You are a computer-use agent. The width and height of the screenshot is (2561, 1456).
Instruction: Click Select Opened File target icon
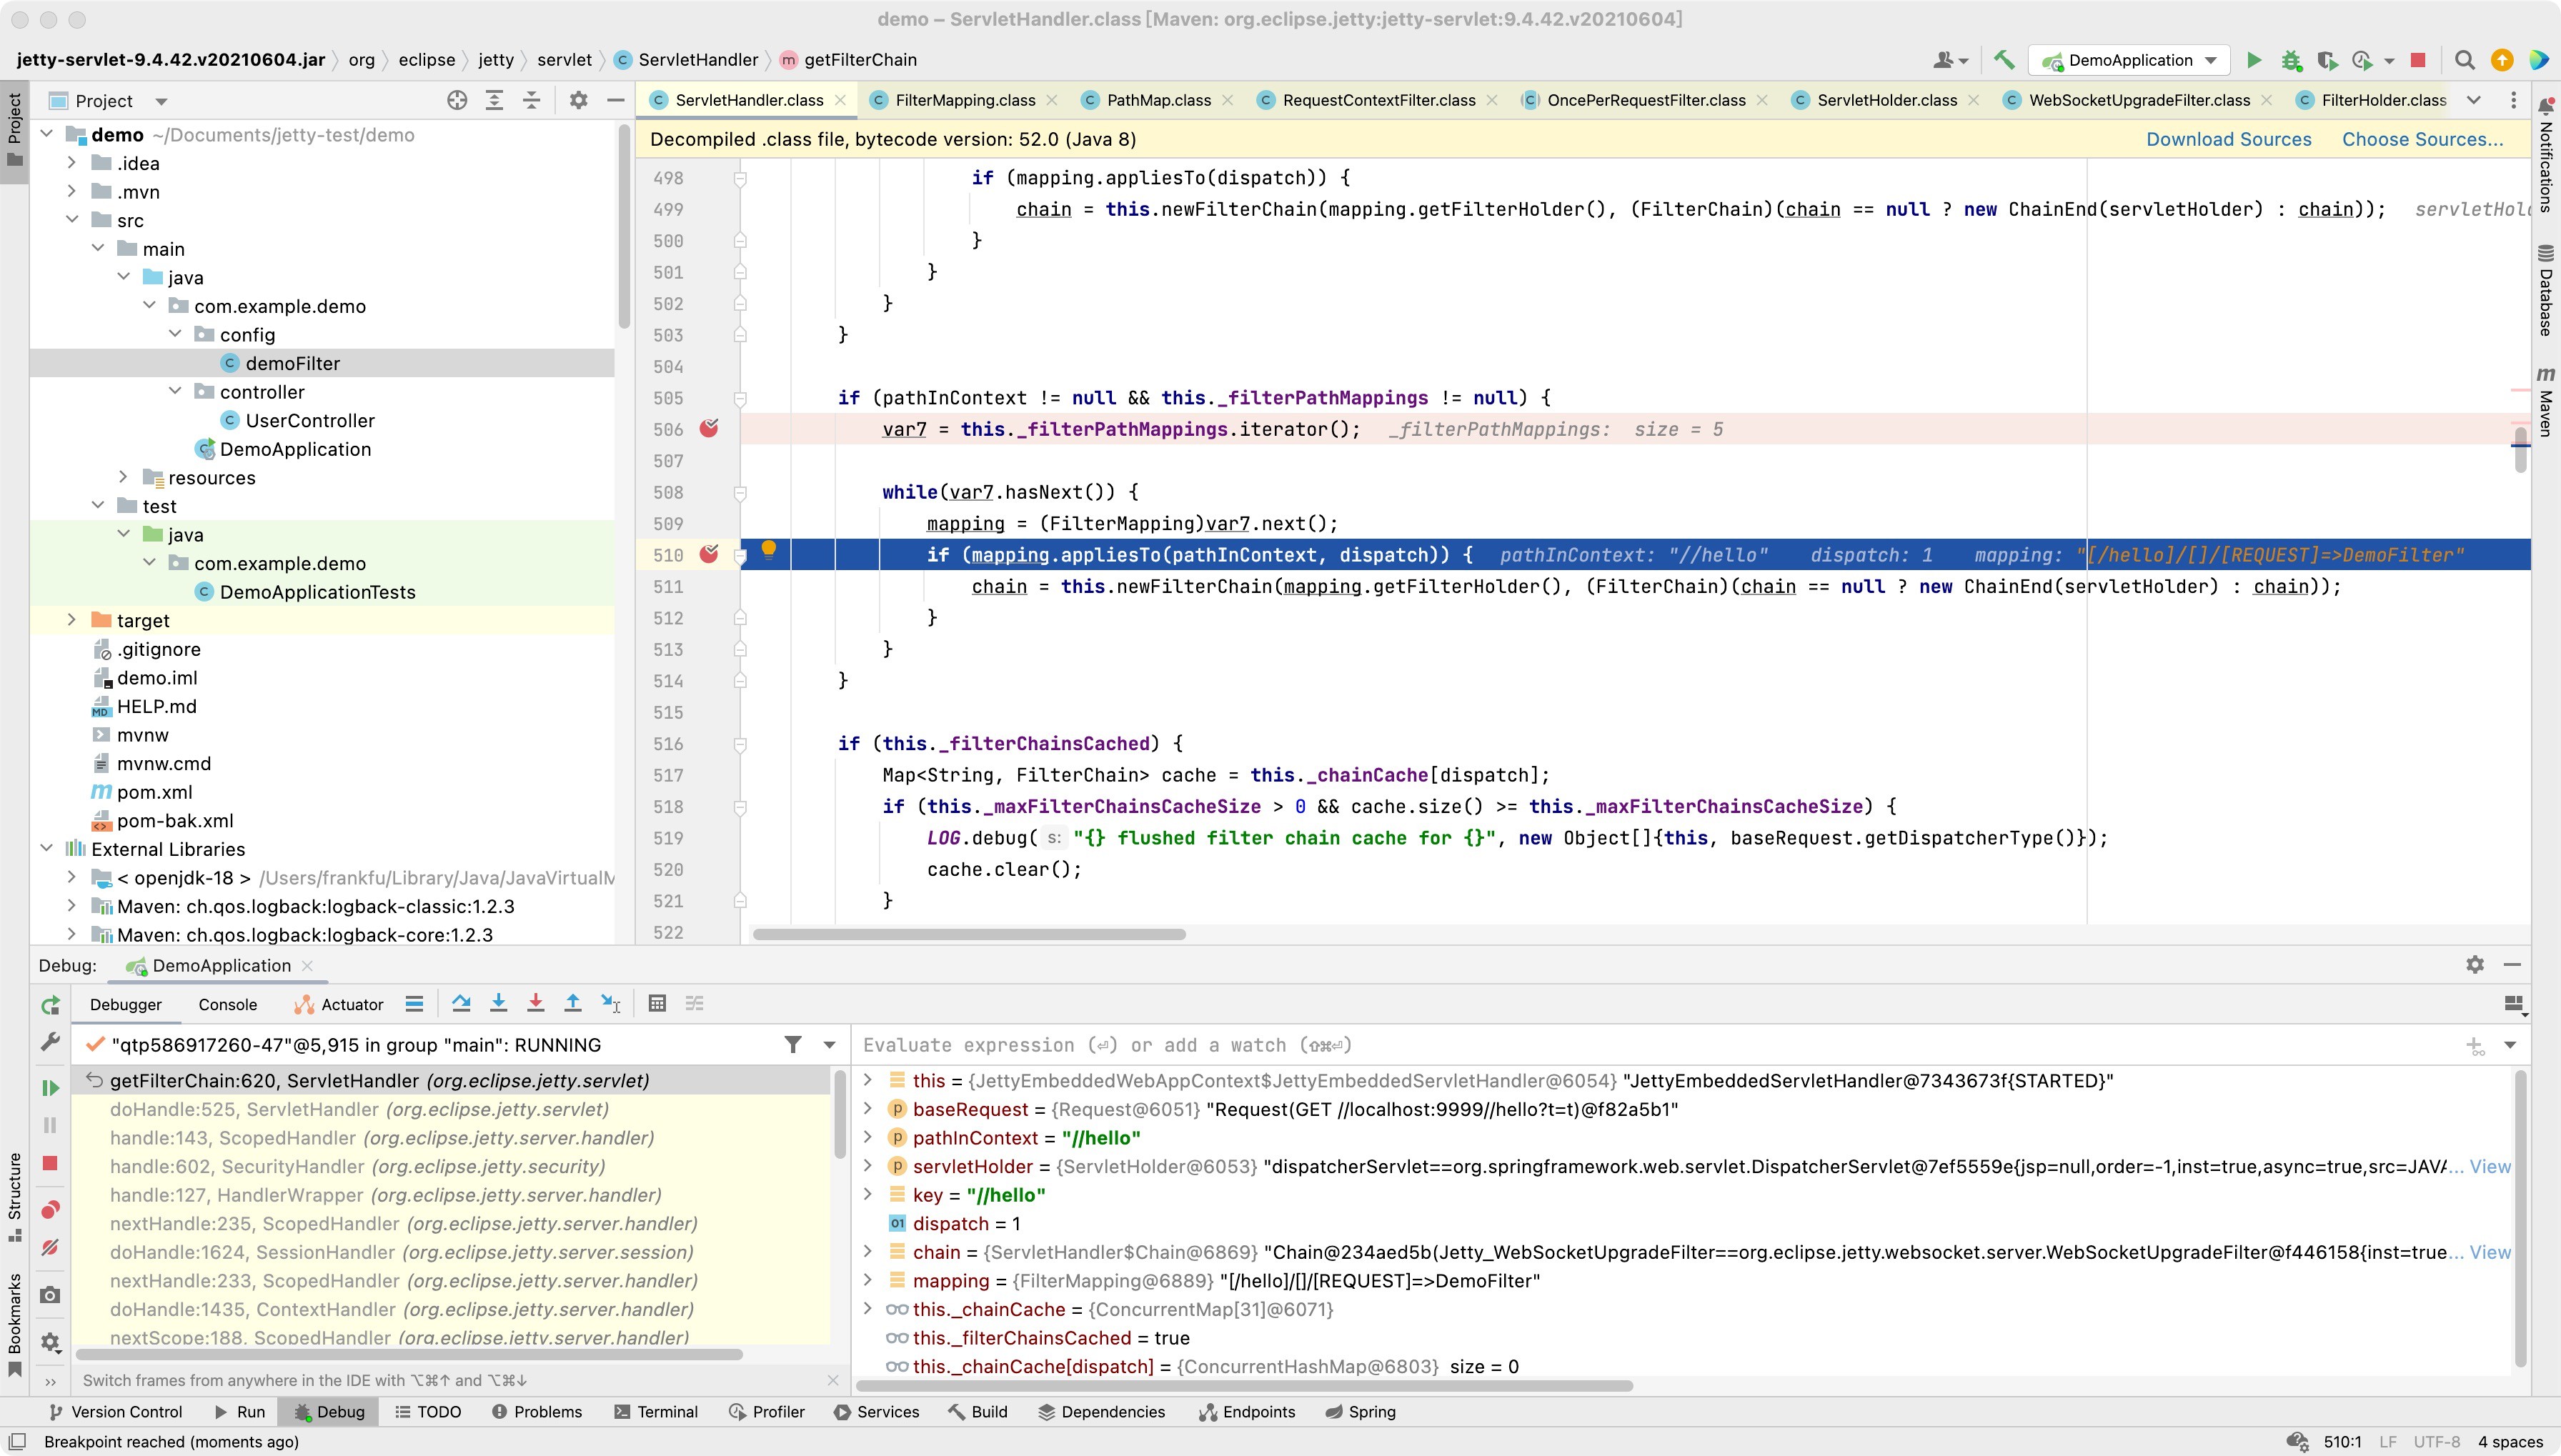(x=457, y=100)
